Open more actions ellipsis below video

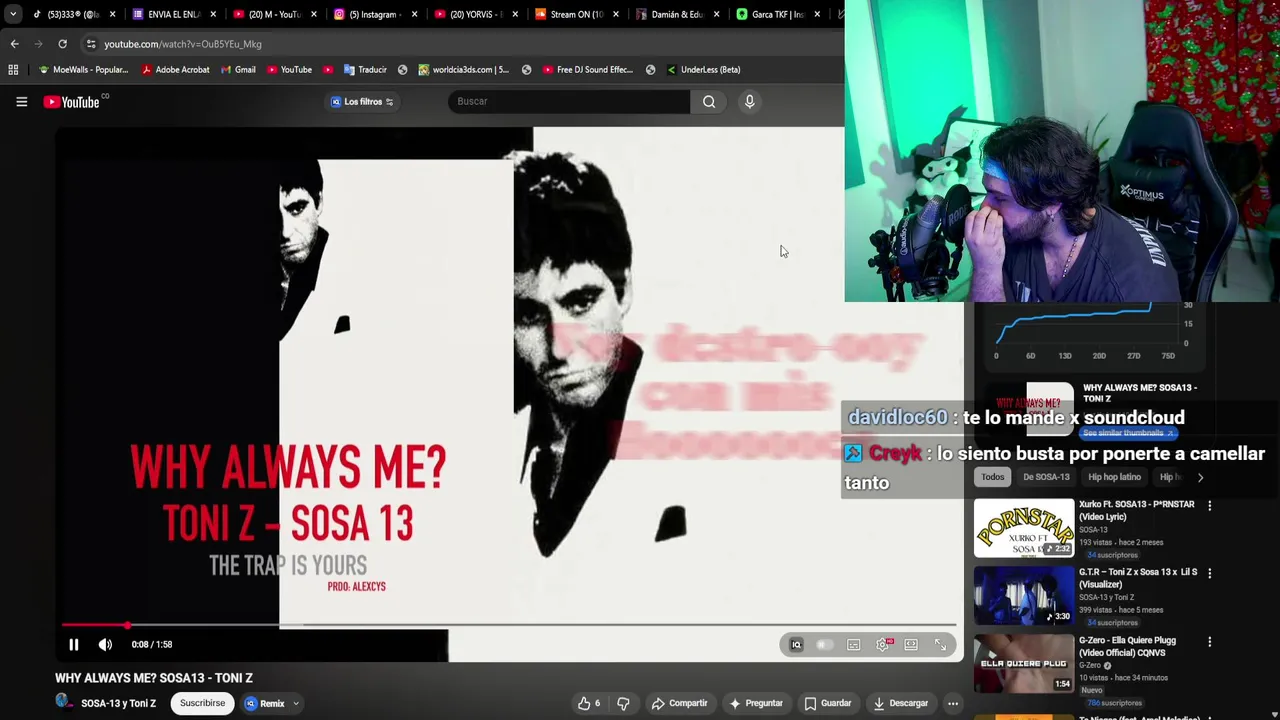click(953, 703)
